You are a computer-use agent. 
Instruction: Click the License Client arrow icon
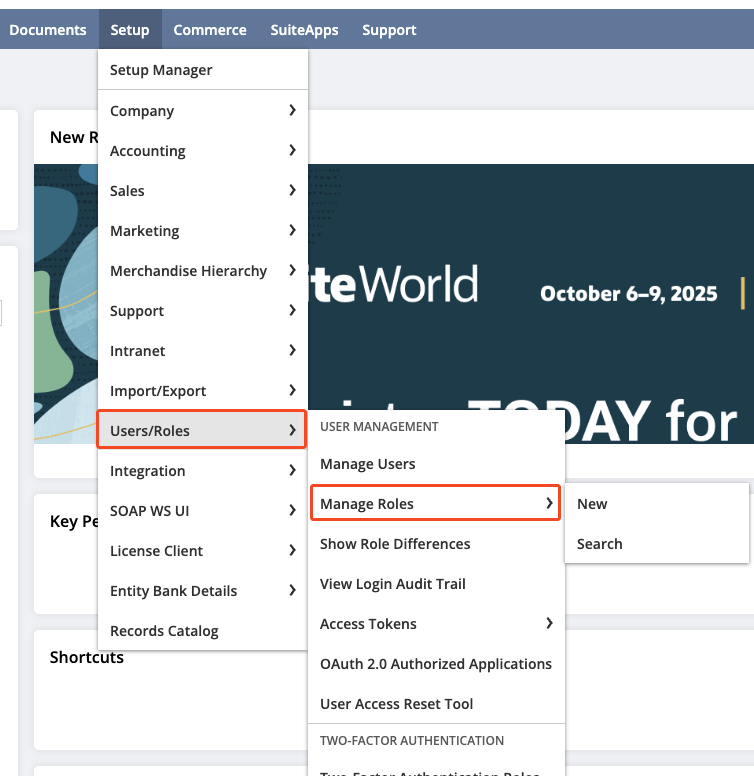pos(292,550)
